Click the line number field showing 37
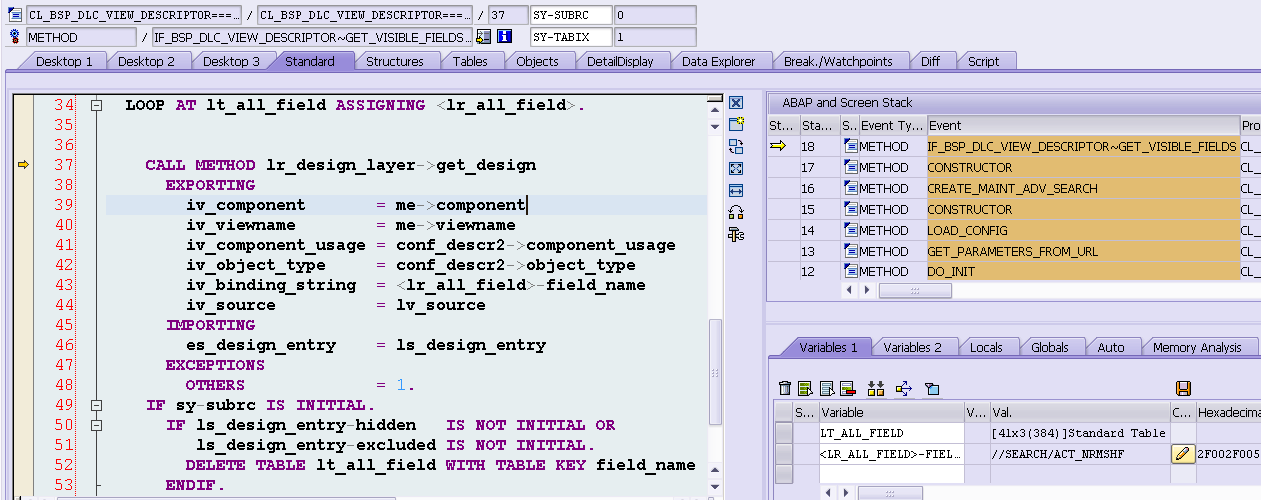The image size is (1261, 500). click(510, 15)
